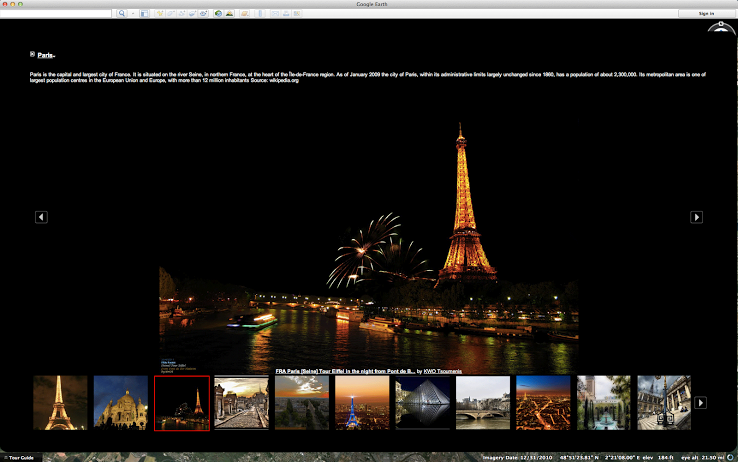This screenshot has height=462, width=738.
Task: Click the print toolbar icon
Action: tap(286, 14)
